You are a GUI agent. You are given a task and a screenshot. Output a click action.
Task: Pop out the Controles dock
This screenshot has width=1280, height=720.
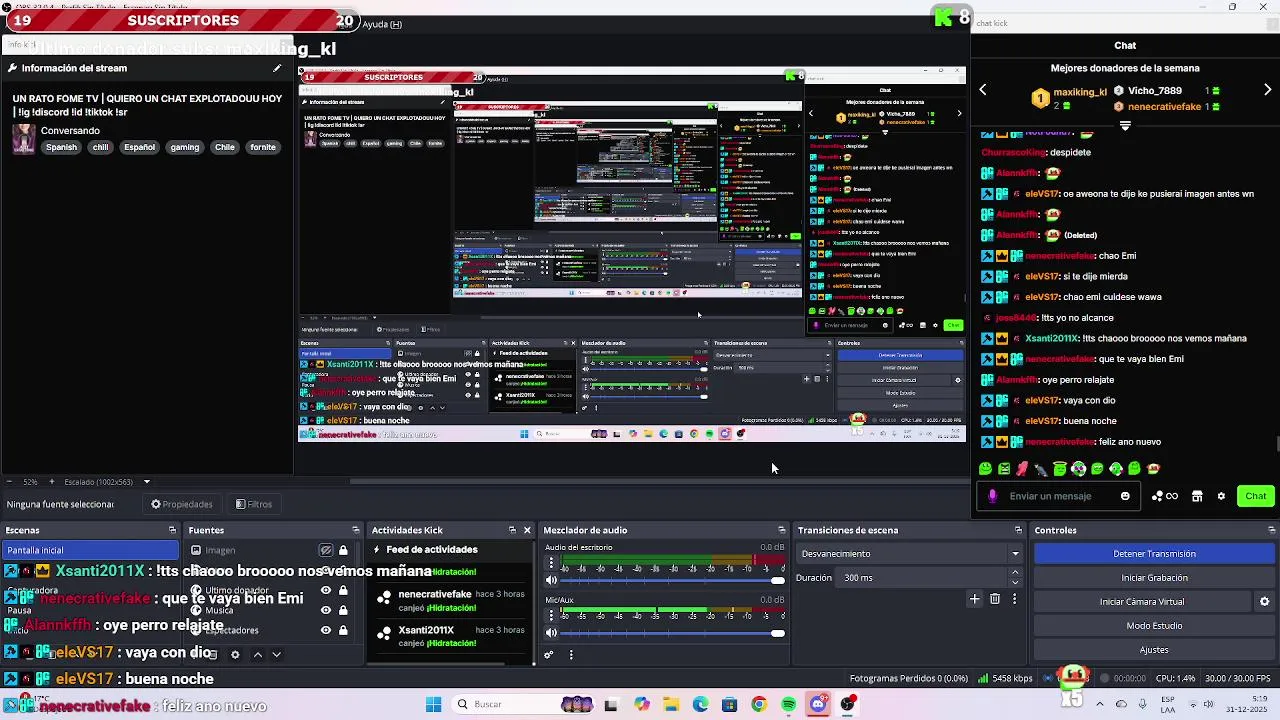[1271, 530]
